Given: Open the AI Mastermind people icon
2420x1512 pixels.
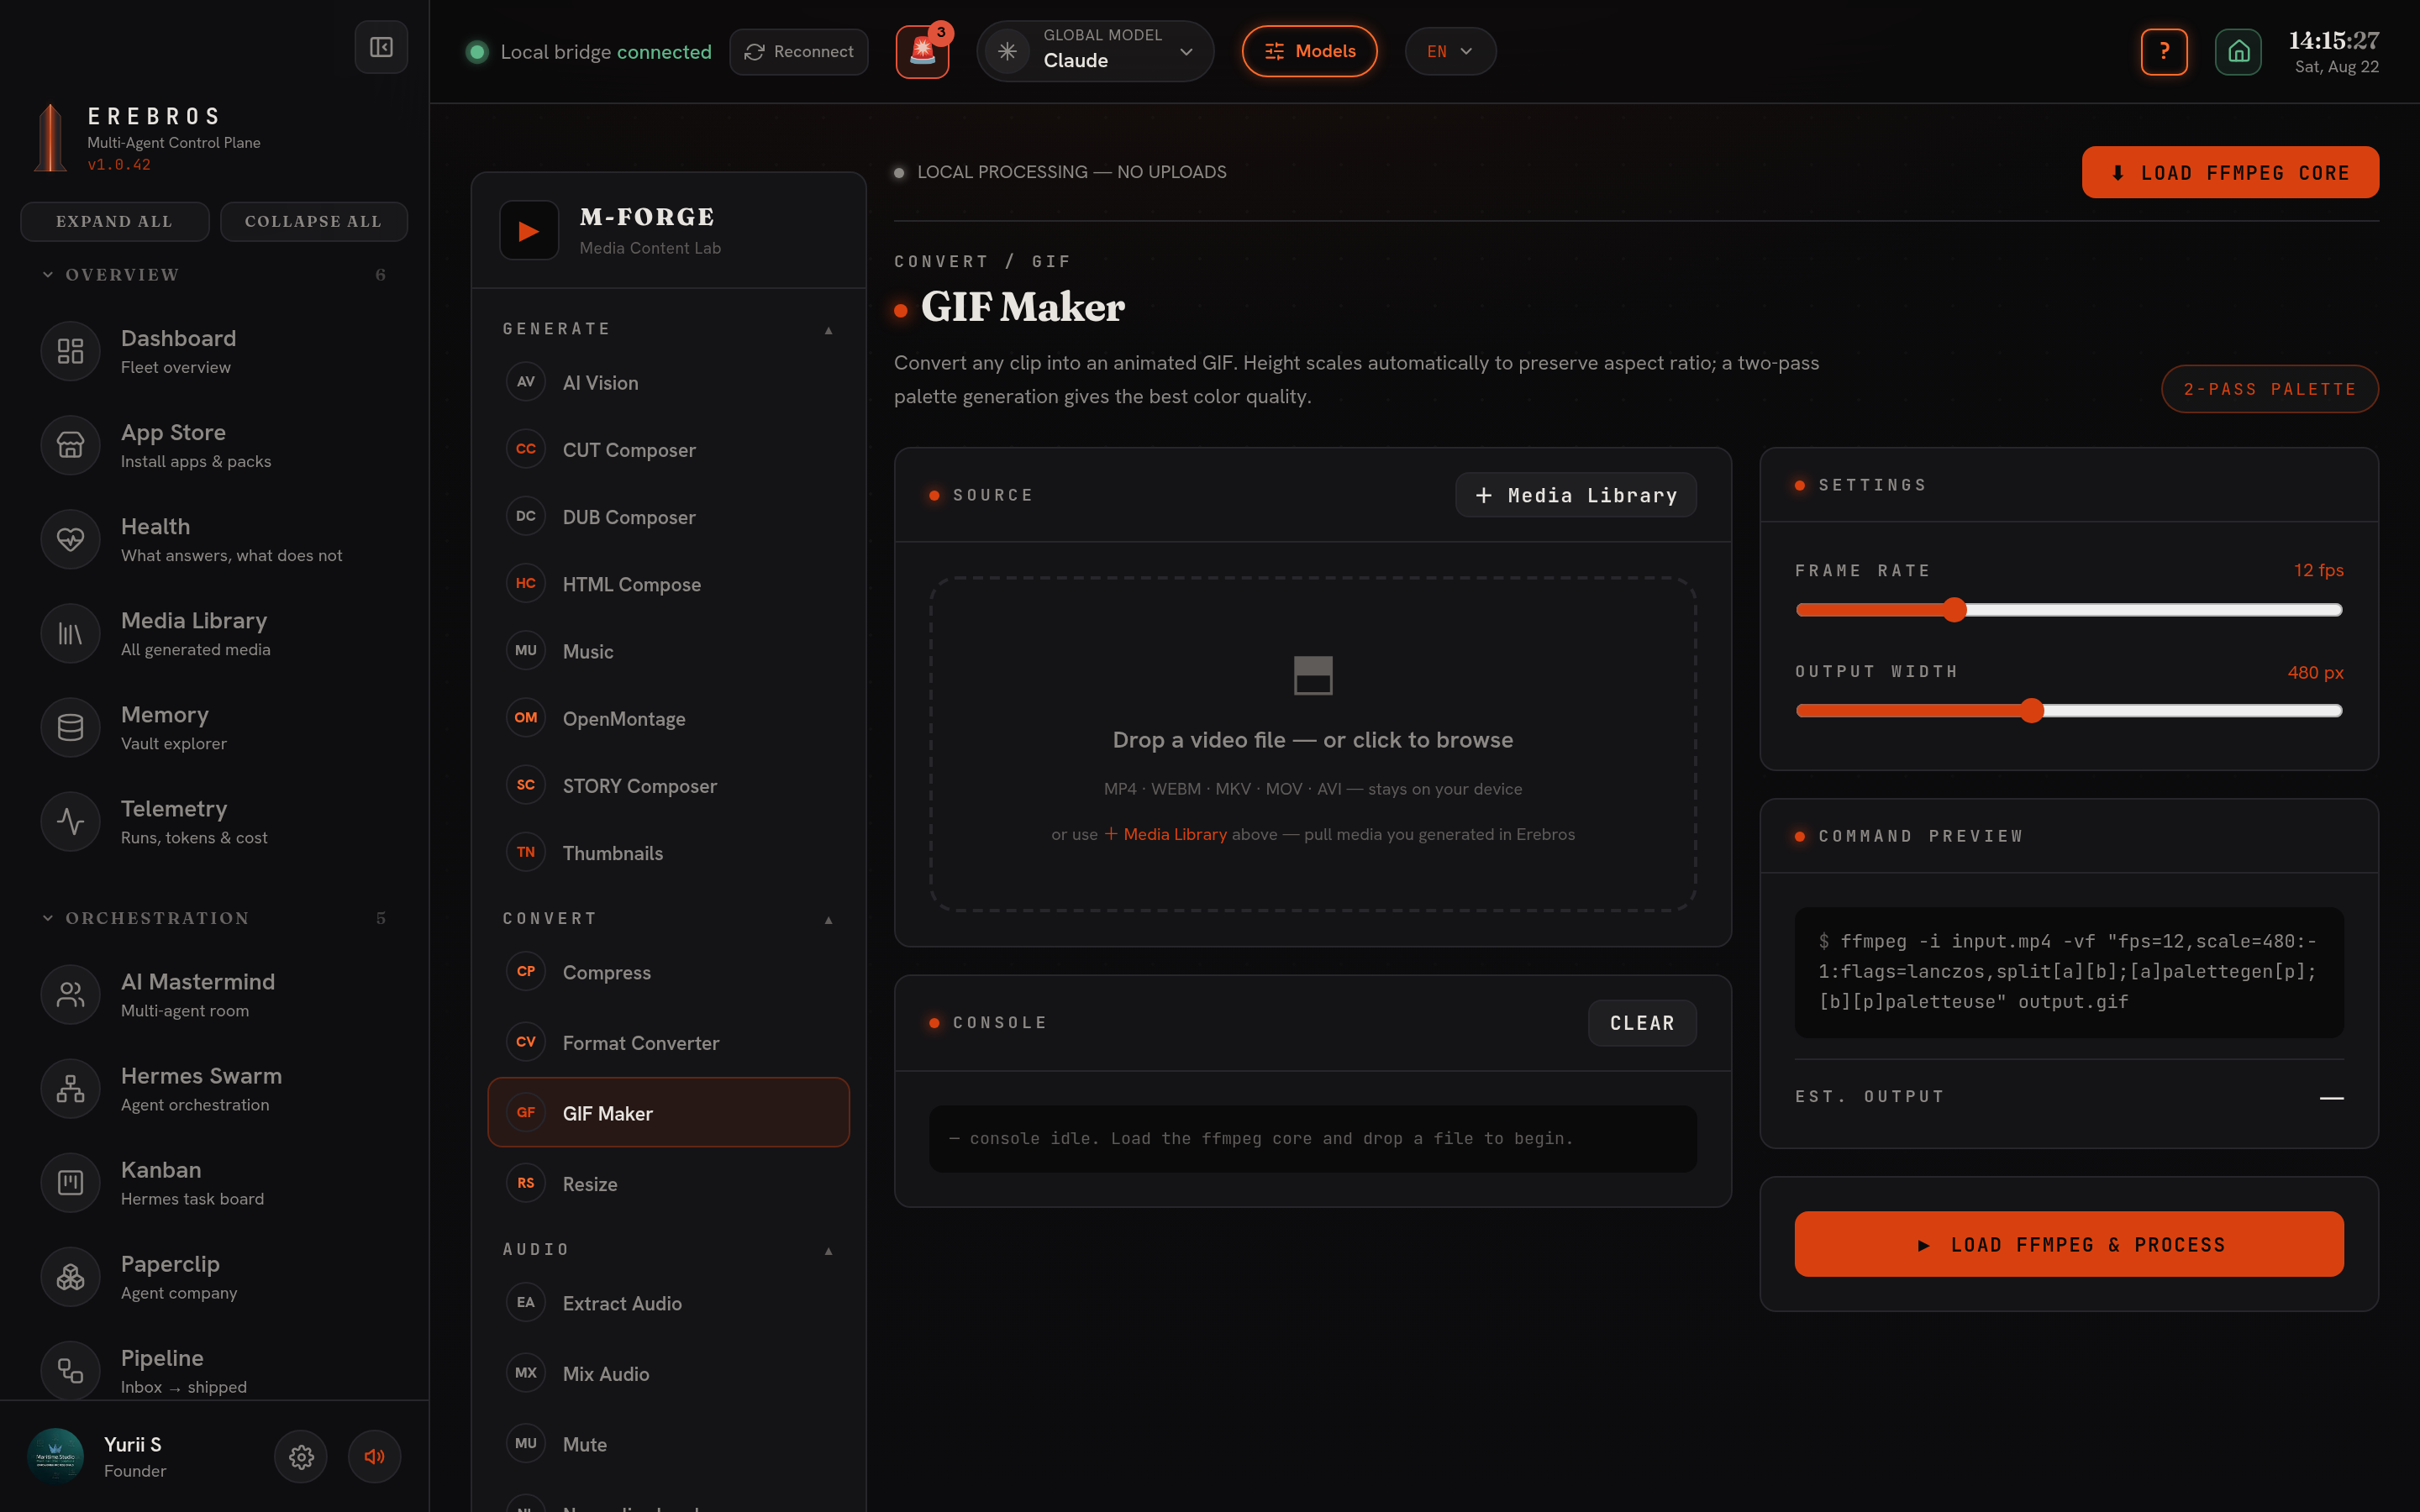Looking at the screenshot, I should pos(70,994).
